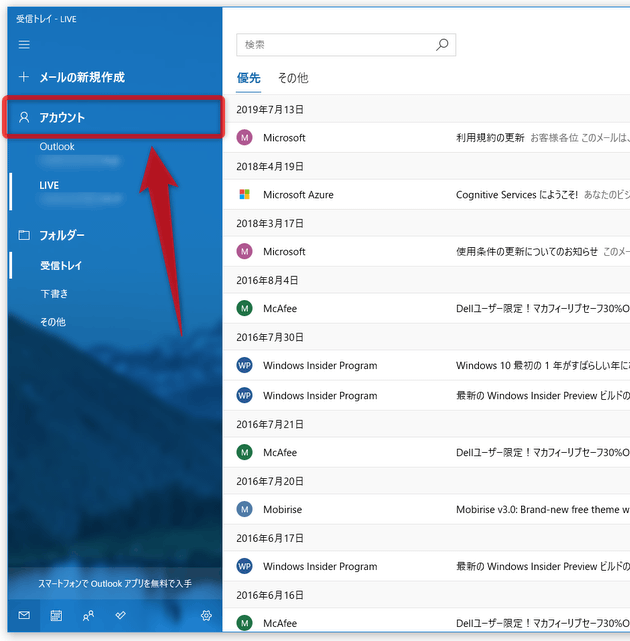630x641 pixels.
Task: Open Cognitive Services にようこそ email
Action: click(x=426, y=195)
